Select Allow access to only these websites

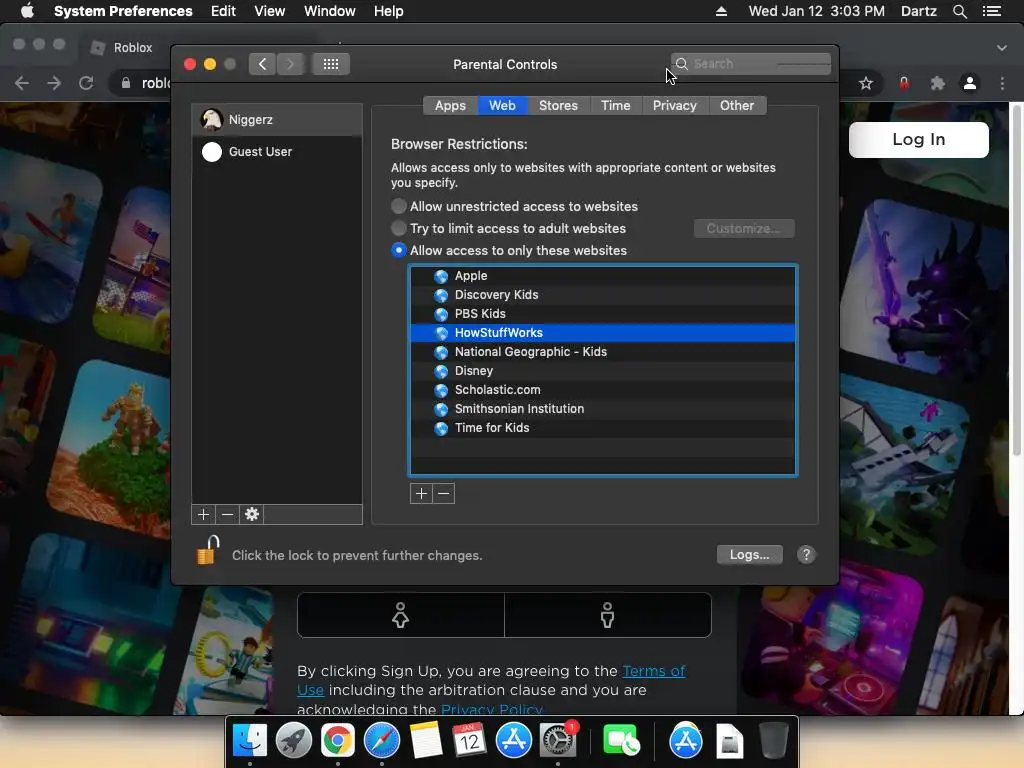point(398,251)
